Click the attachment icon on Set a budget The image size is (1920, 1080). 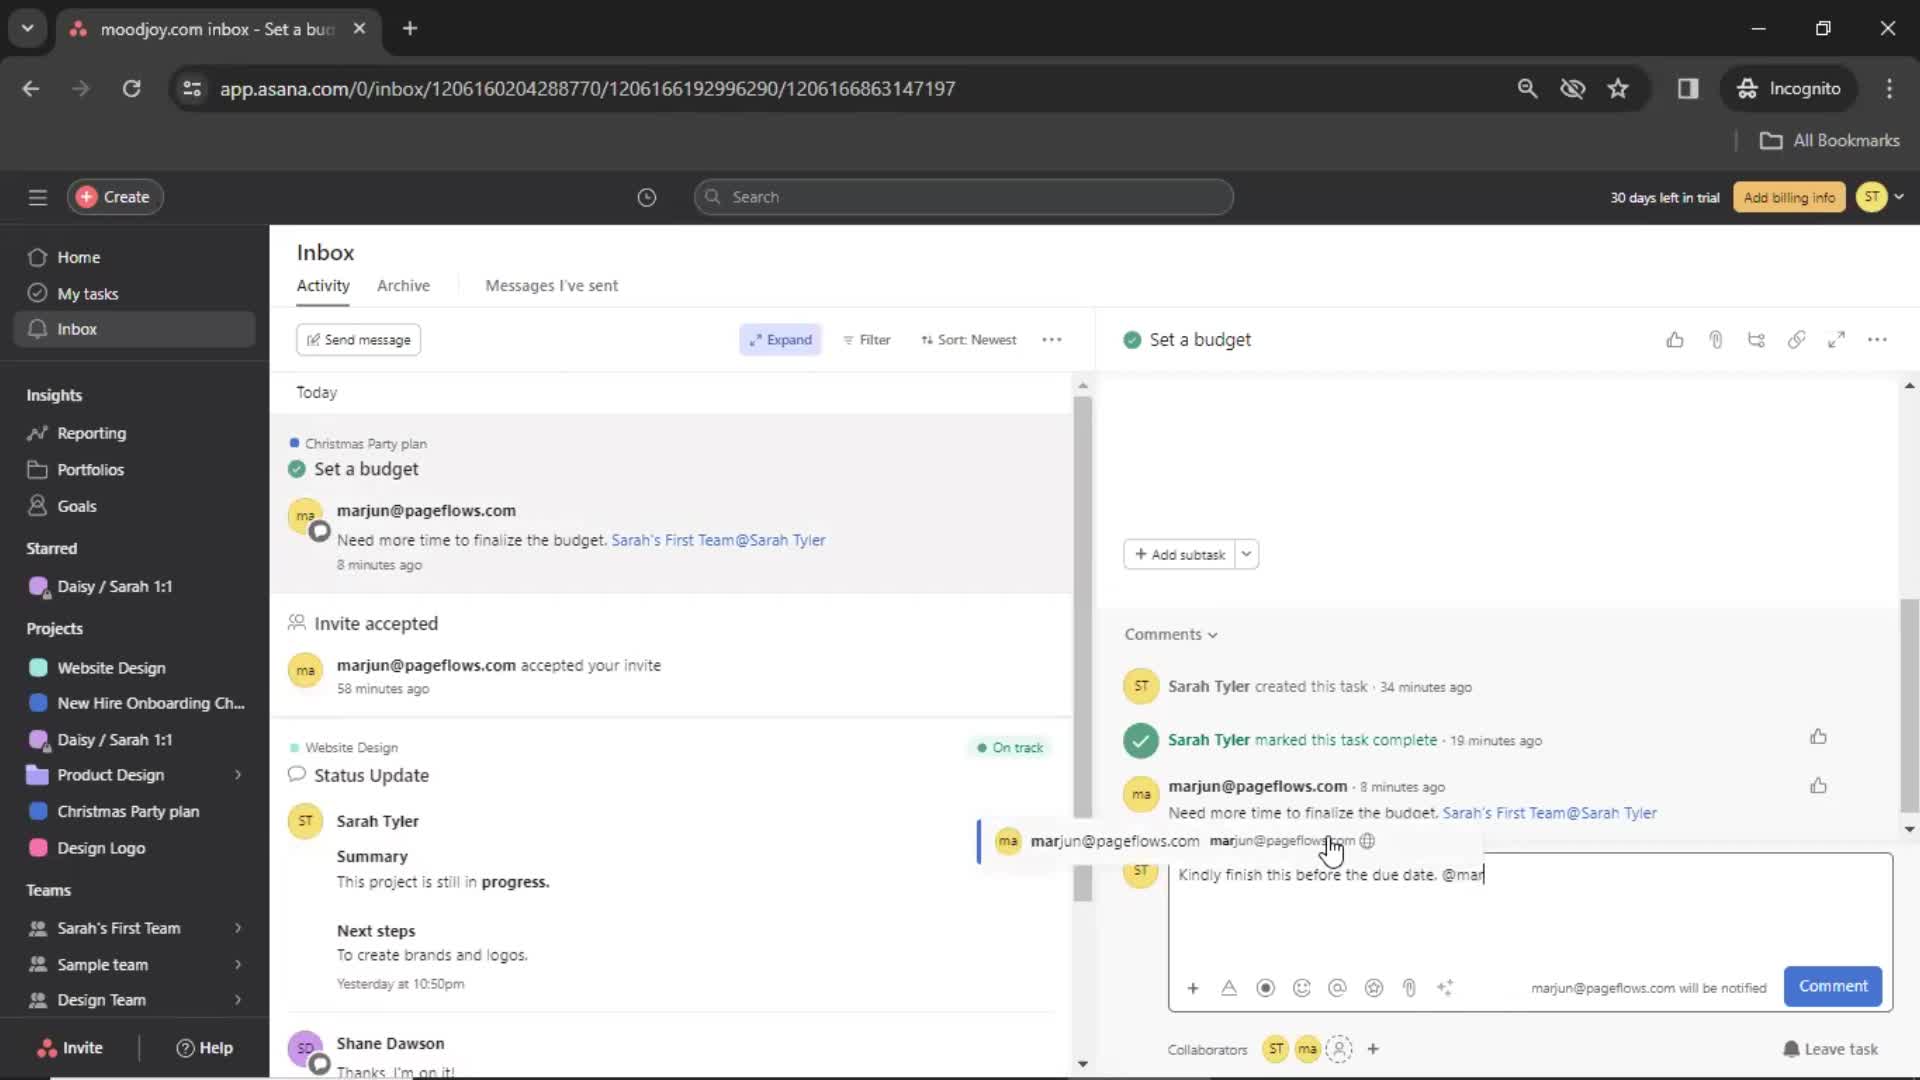pyautogui.click(x=1713, y=340)
